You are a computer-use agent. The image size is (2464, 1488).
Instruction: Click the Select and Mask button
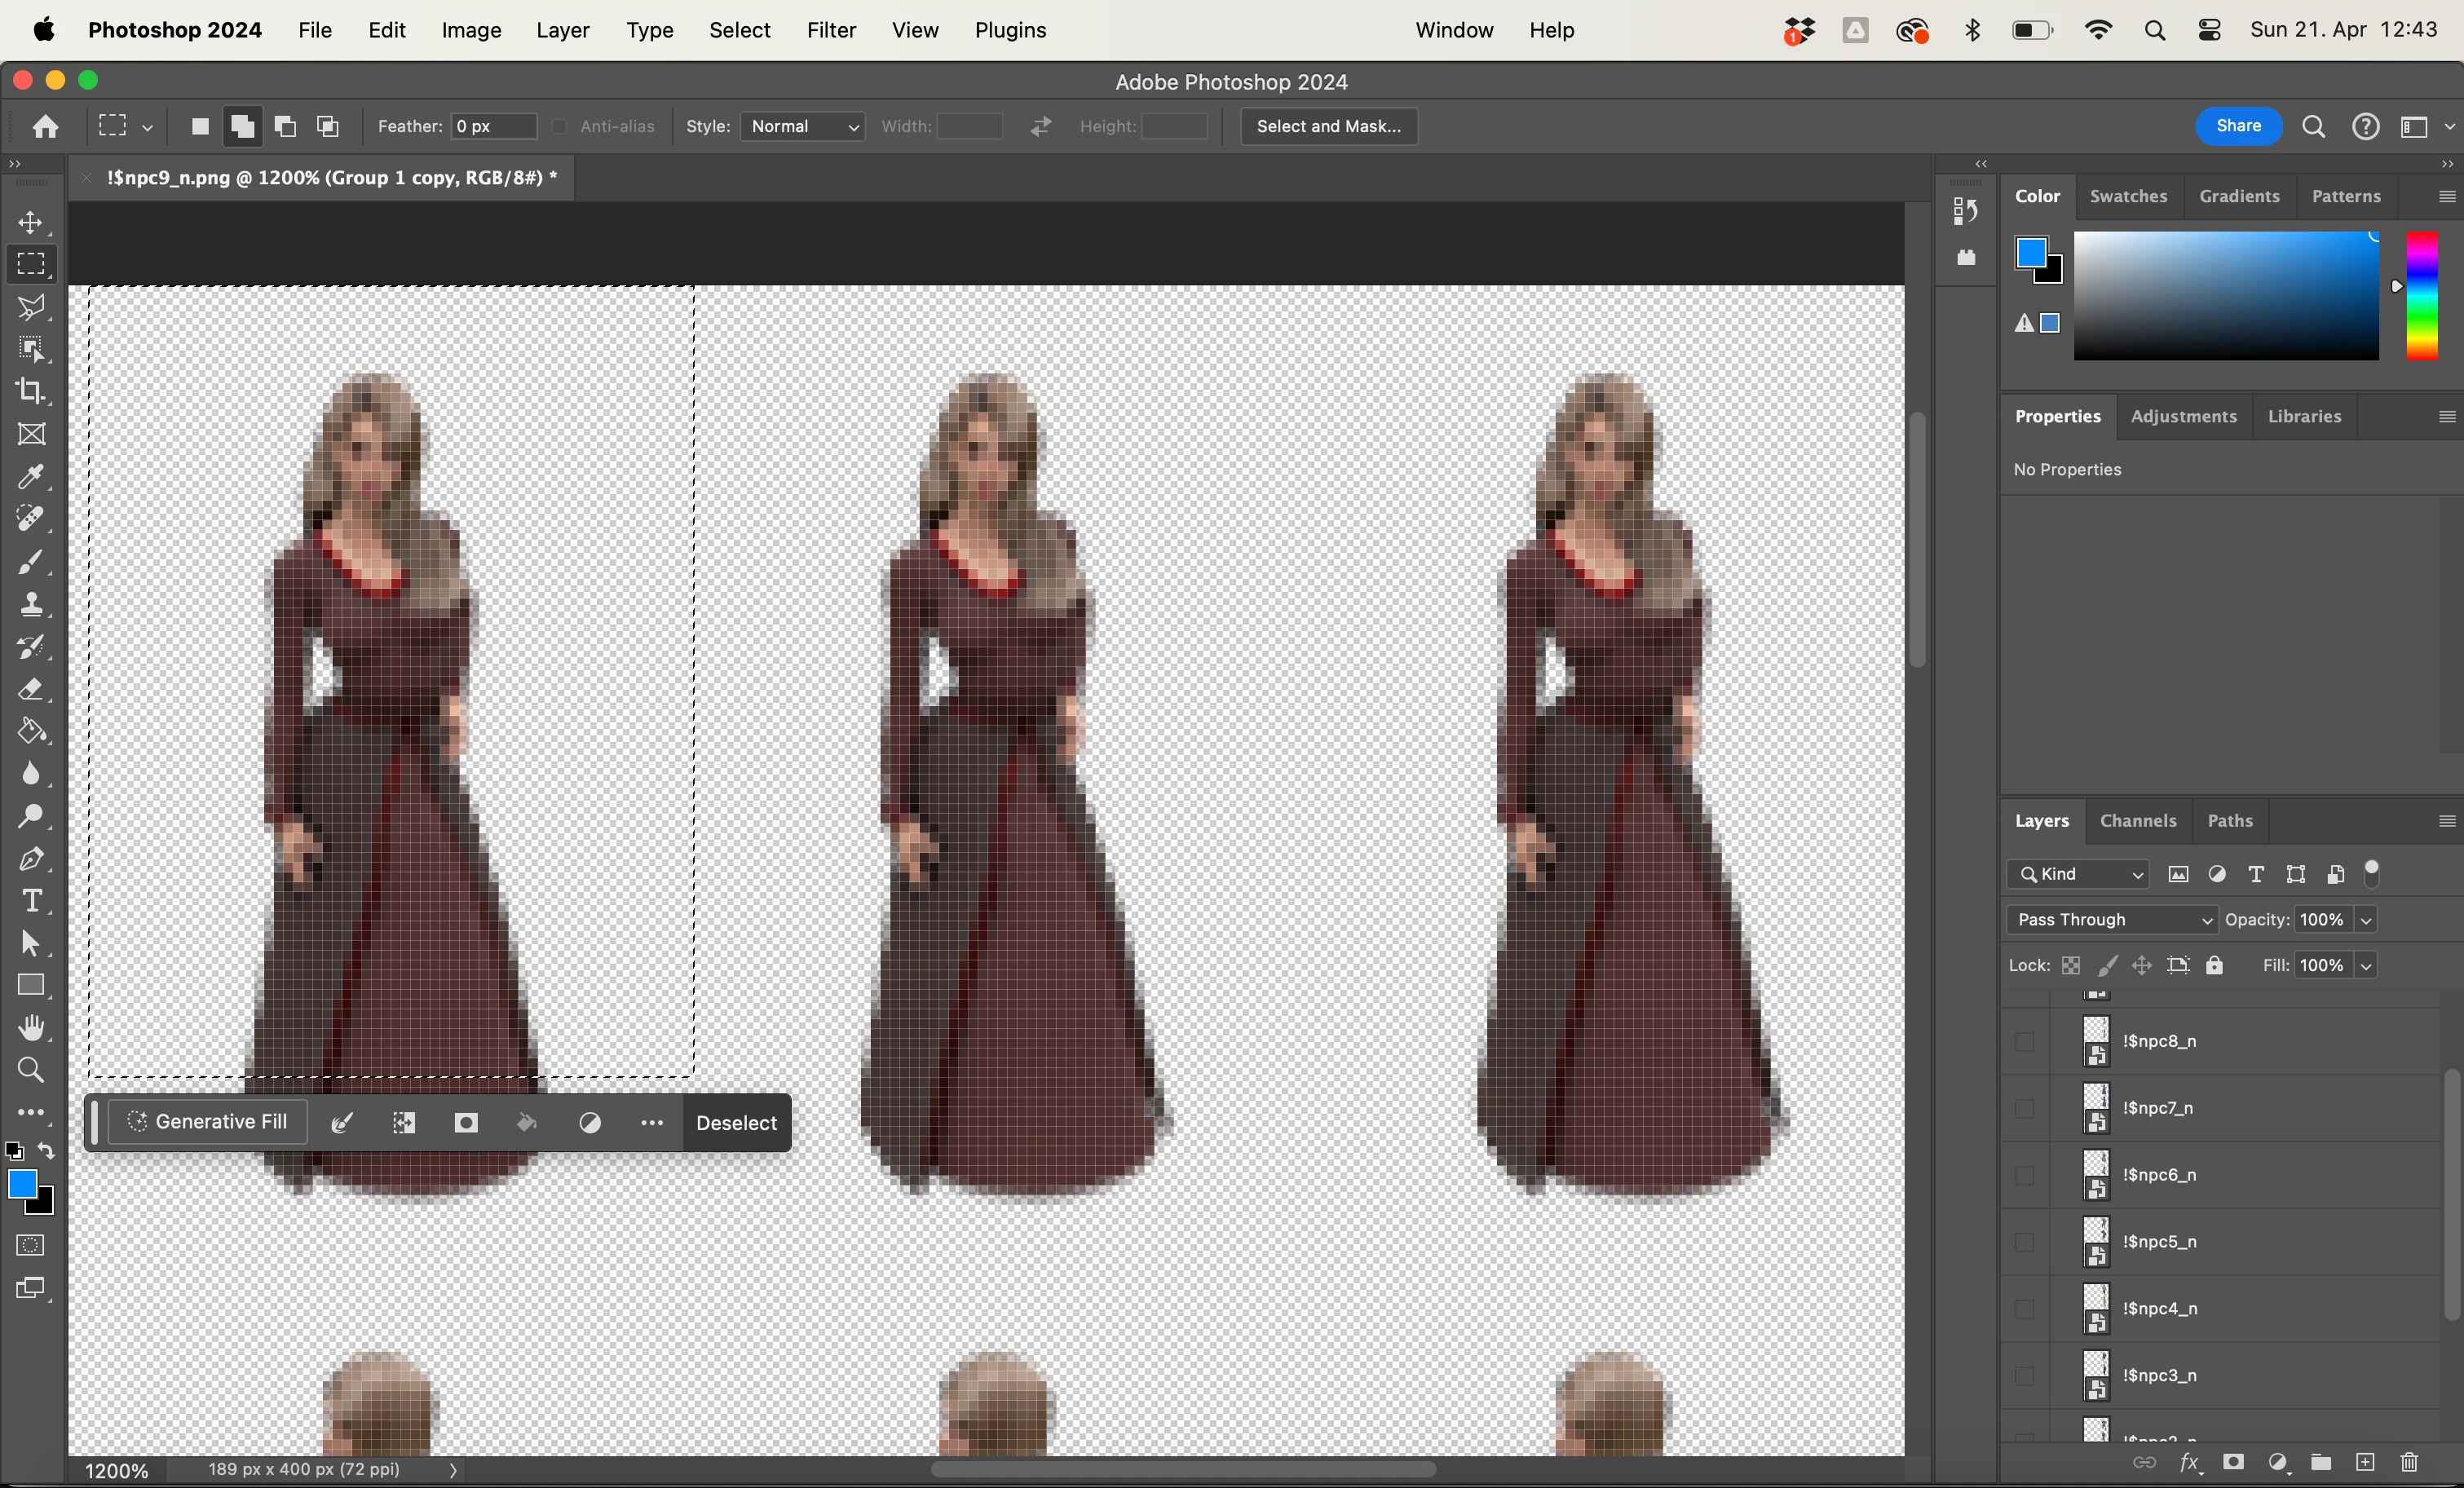point(1328,126)
